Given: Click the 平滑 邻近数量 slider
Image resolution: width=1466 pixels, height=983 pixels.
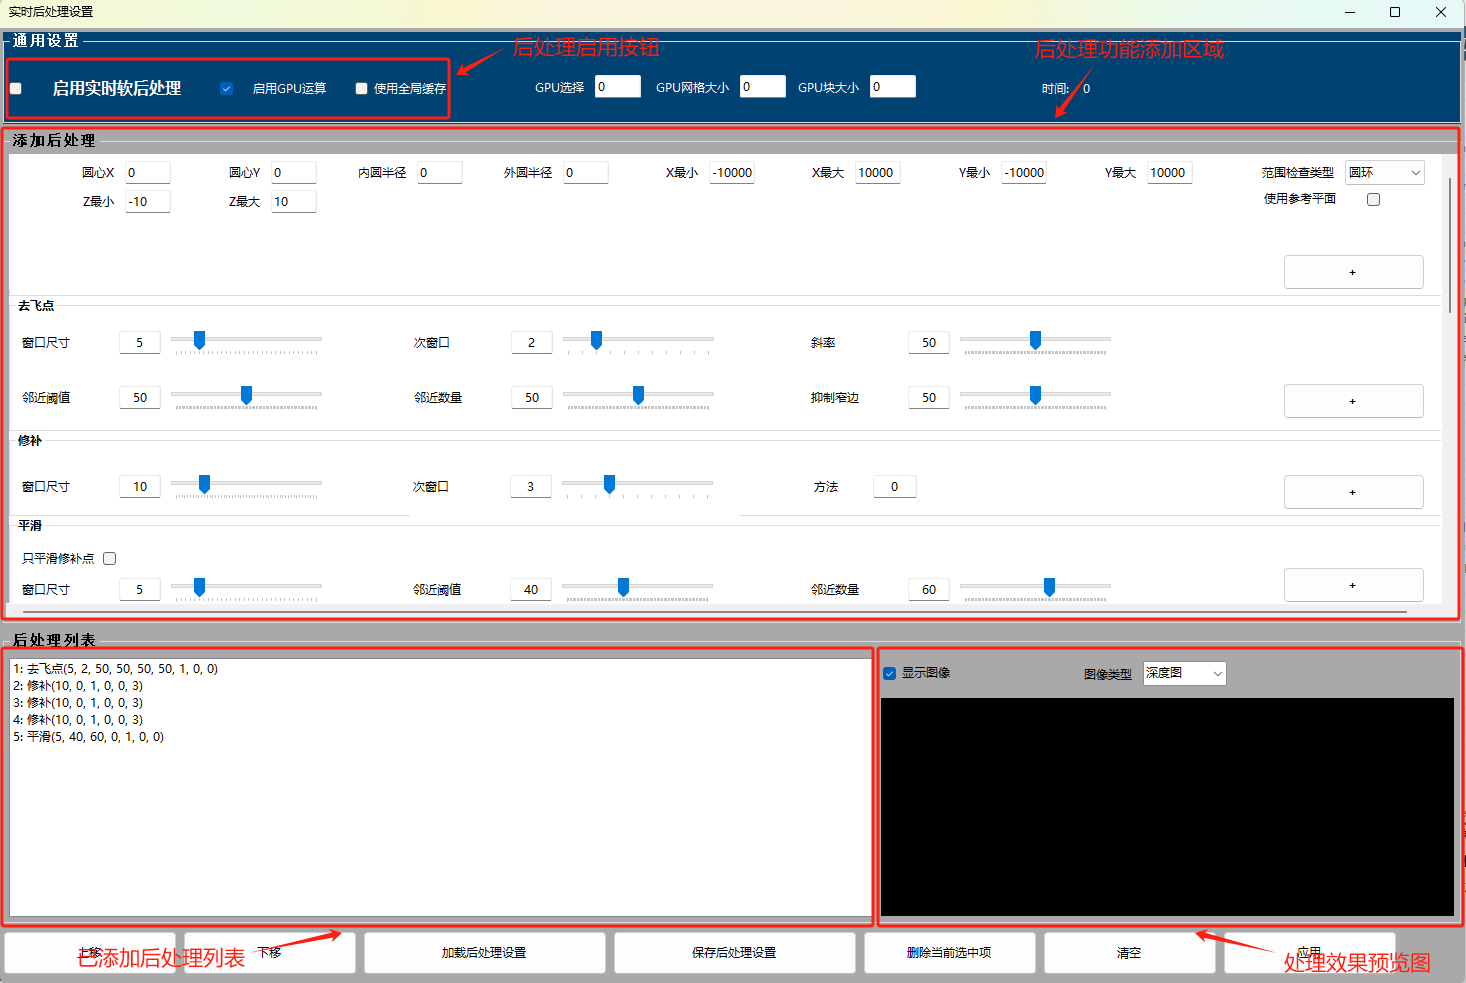Looking at the screenshot, I should 1036,590.
